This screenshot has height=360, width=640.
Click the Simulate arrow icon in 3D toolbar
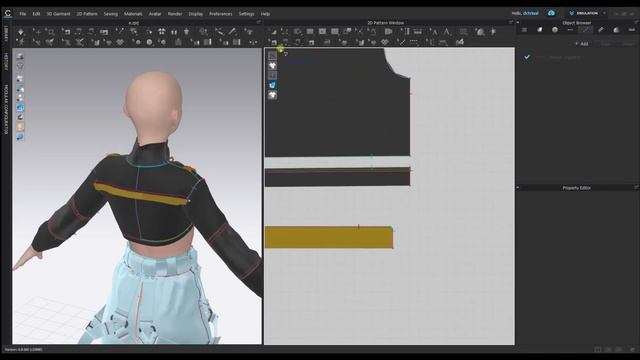coord(20,31)
